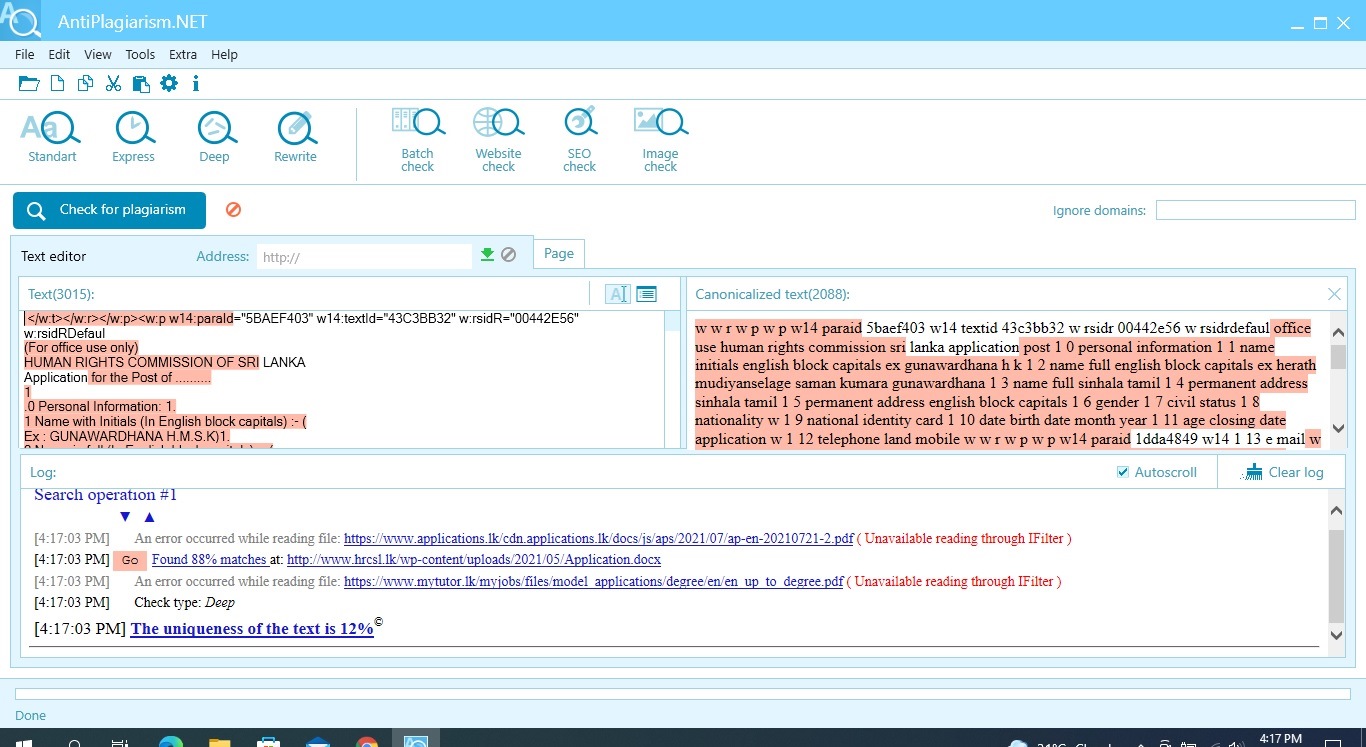1366x747 pixels.
Task: Click the Copy icon in toolbar
Action: pyautogui.click(x=86, y=84)
